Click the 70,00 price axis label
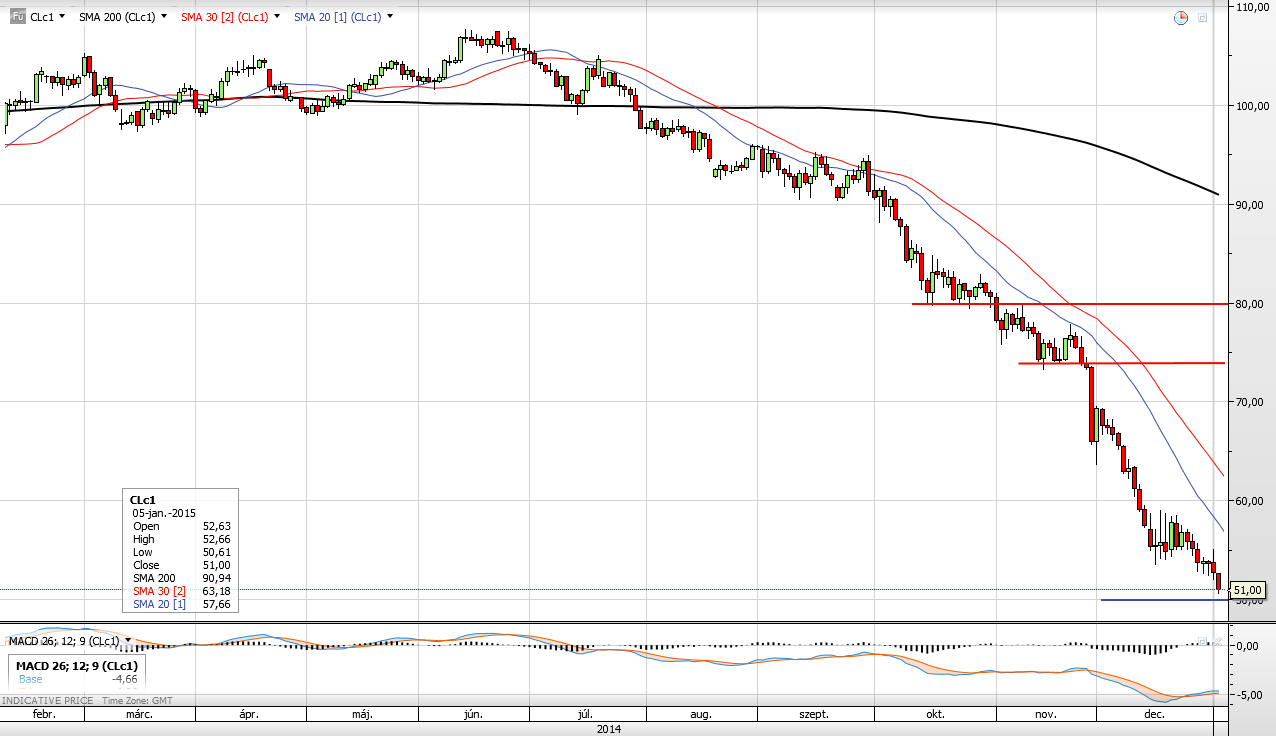The image size is (1276, 736). (1252, 402)
